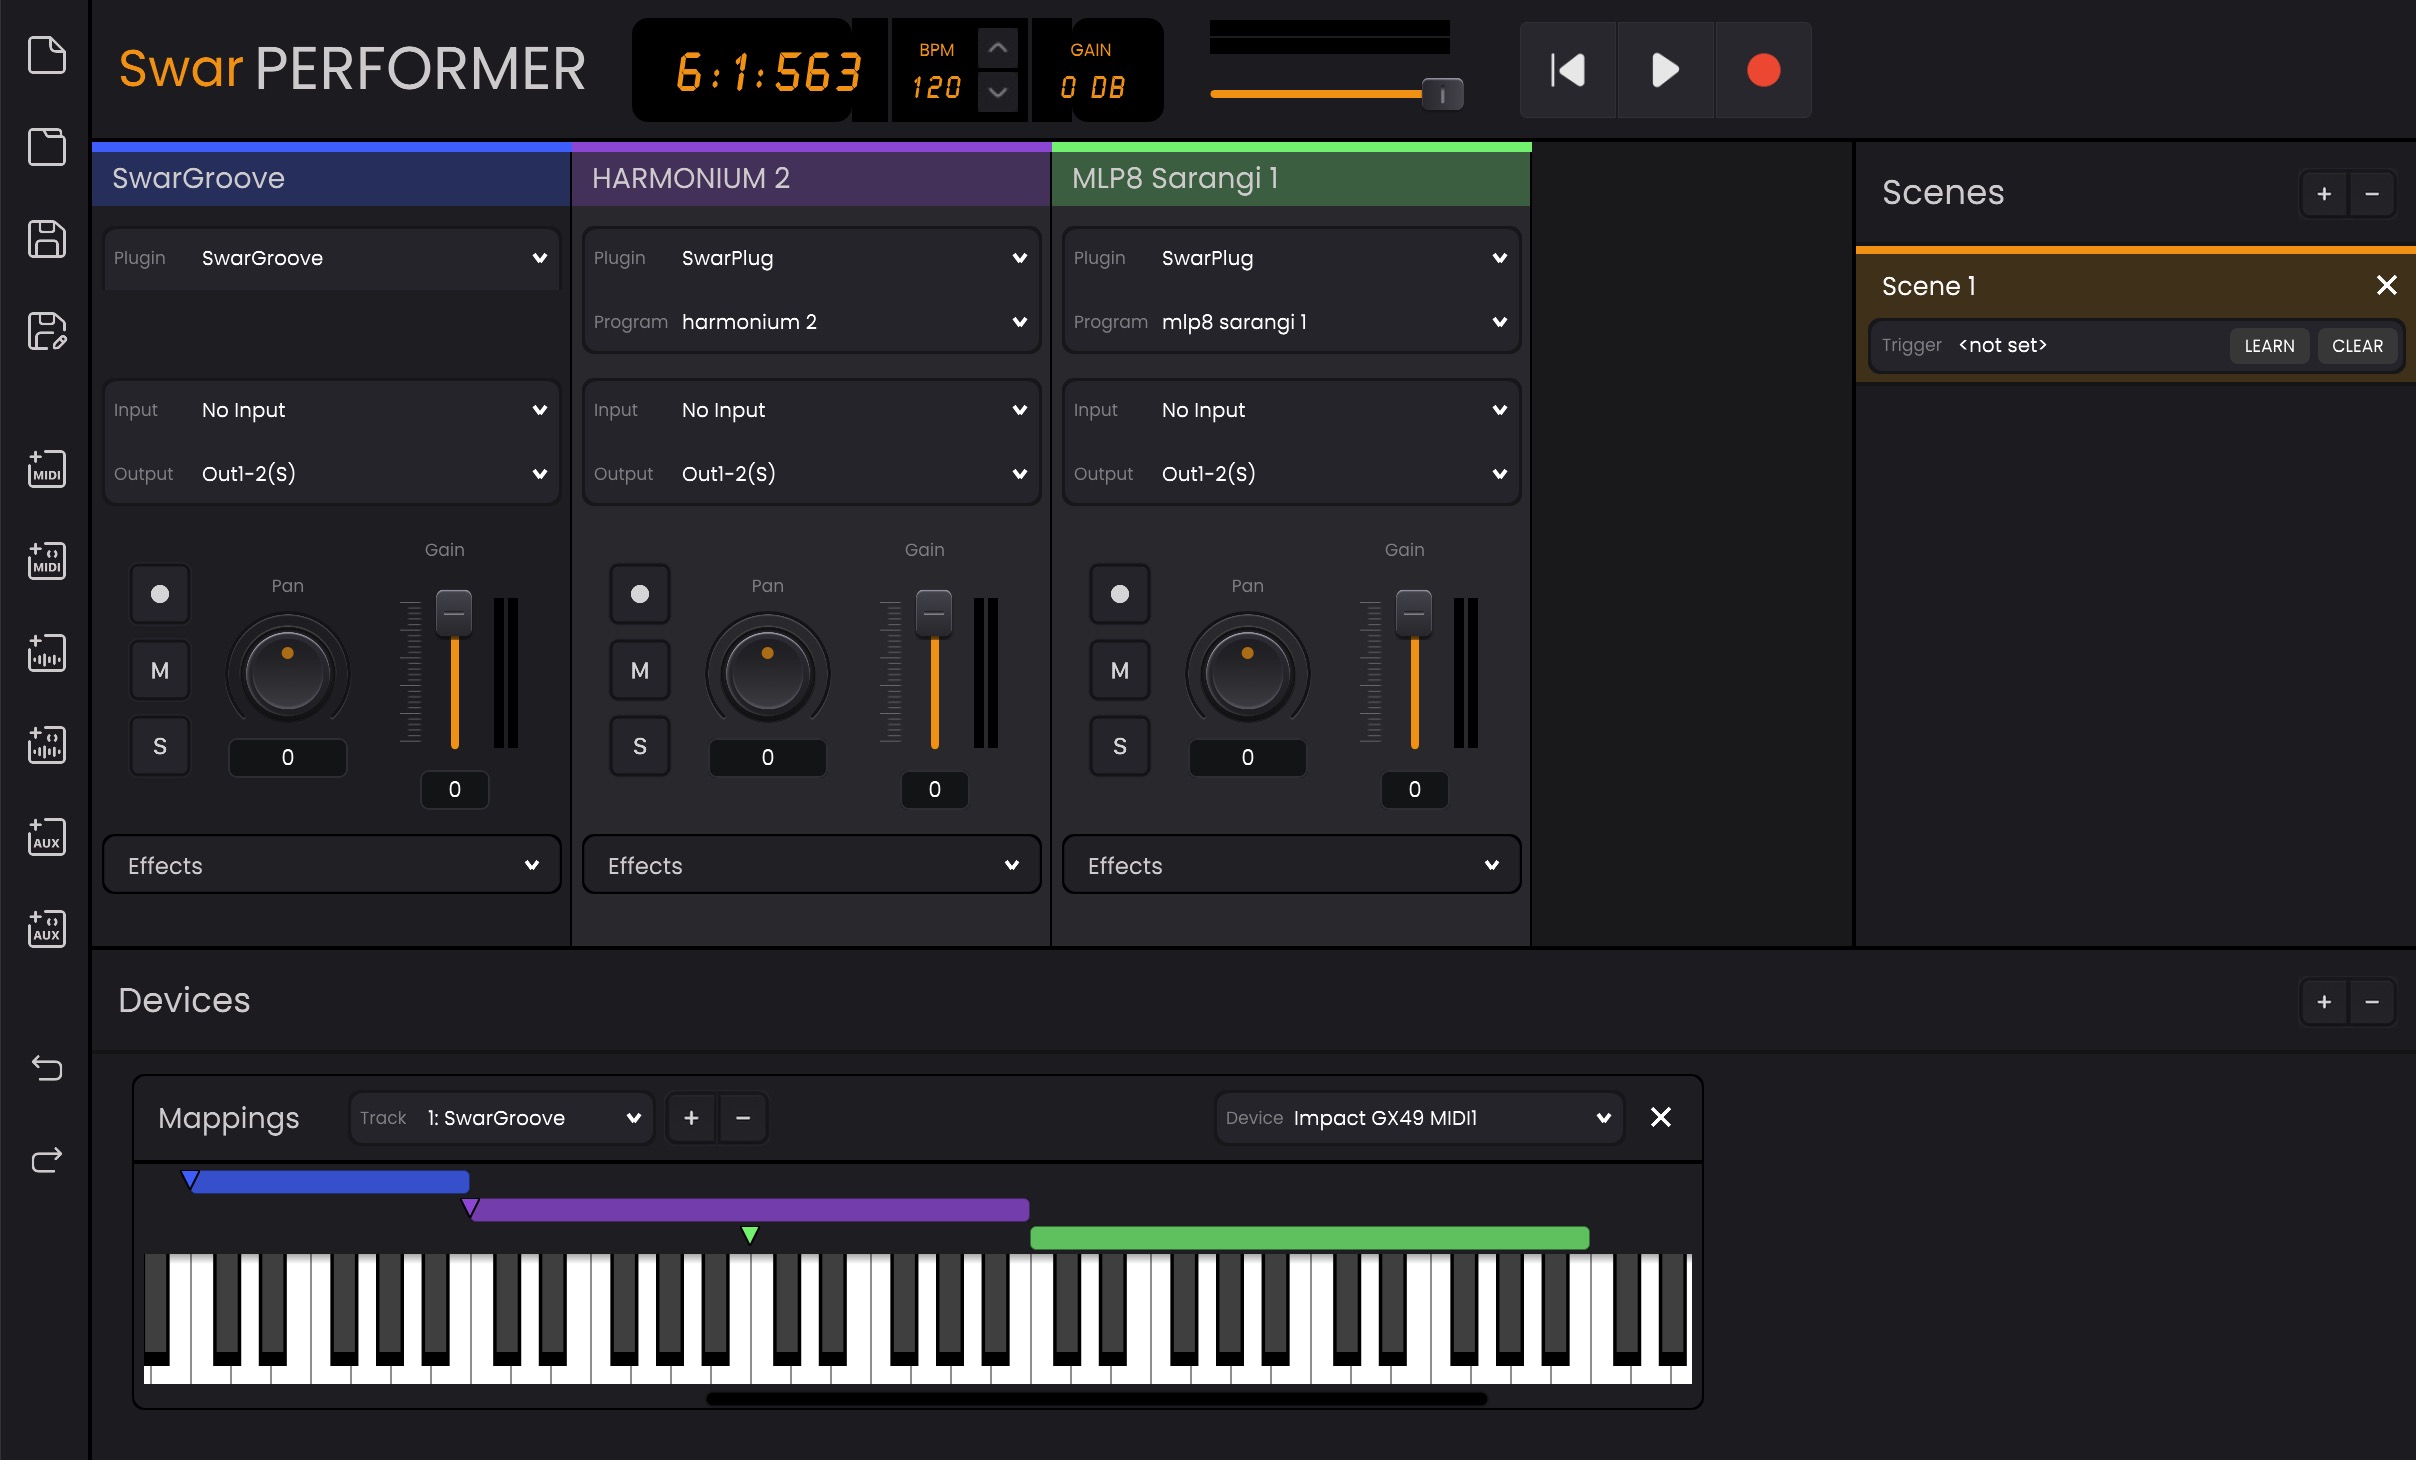Remove a device with Devices minus button

point(2372,1002)
